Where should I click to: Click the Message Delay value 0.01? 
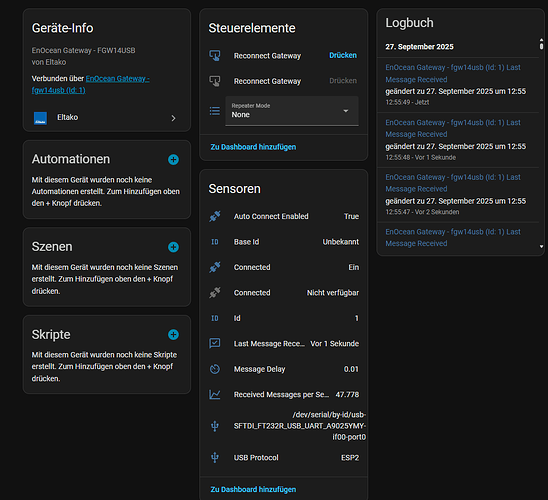(351, 369)
